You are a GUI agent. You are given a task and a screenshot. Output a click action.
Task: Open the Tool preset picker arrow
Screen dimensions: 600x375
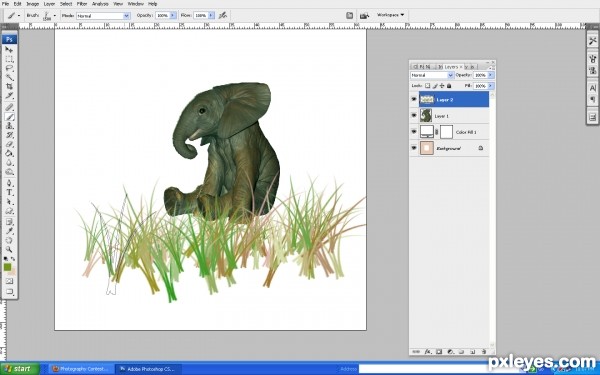19,16
